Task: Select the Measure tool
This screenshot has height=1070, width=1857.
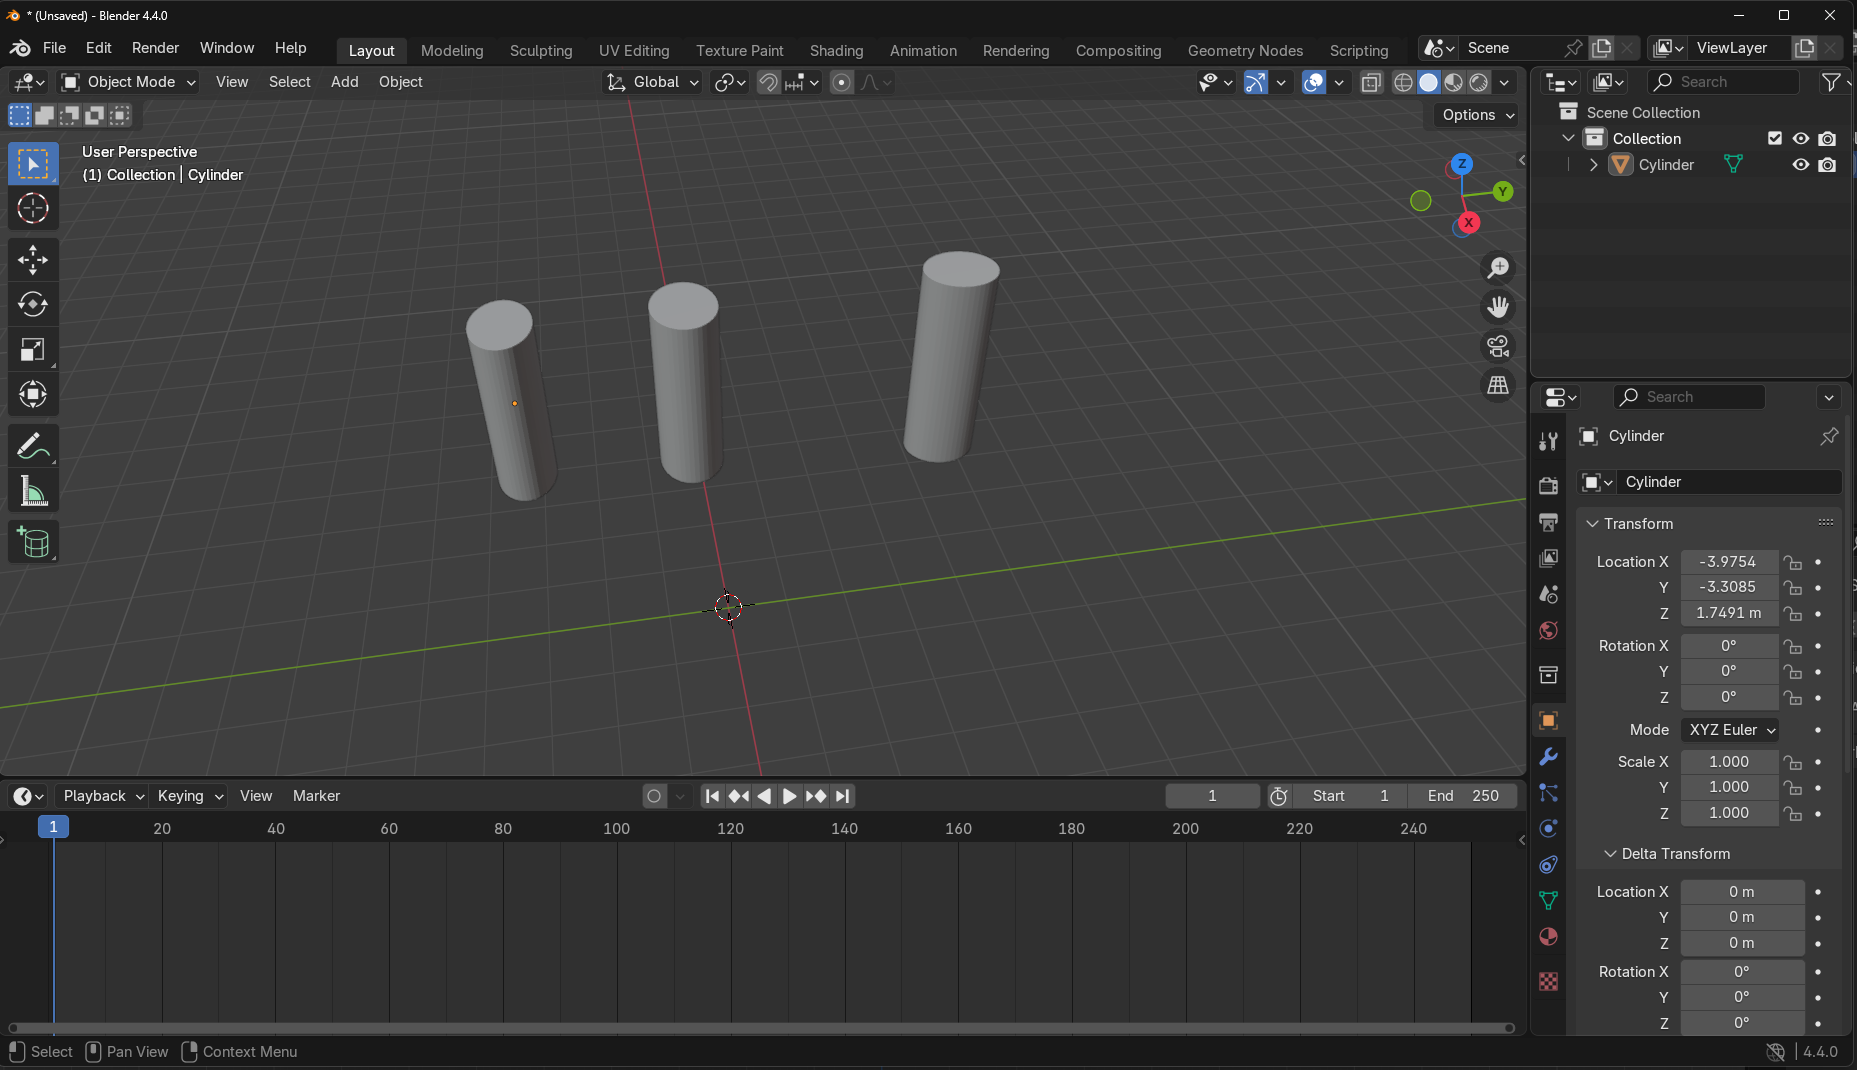Action: [x=33, y=491]
